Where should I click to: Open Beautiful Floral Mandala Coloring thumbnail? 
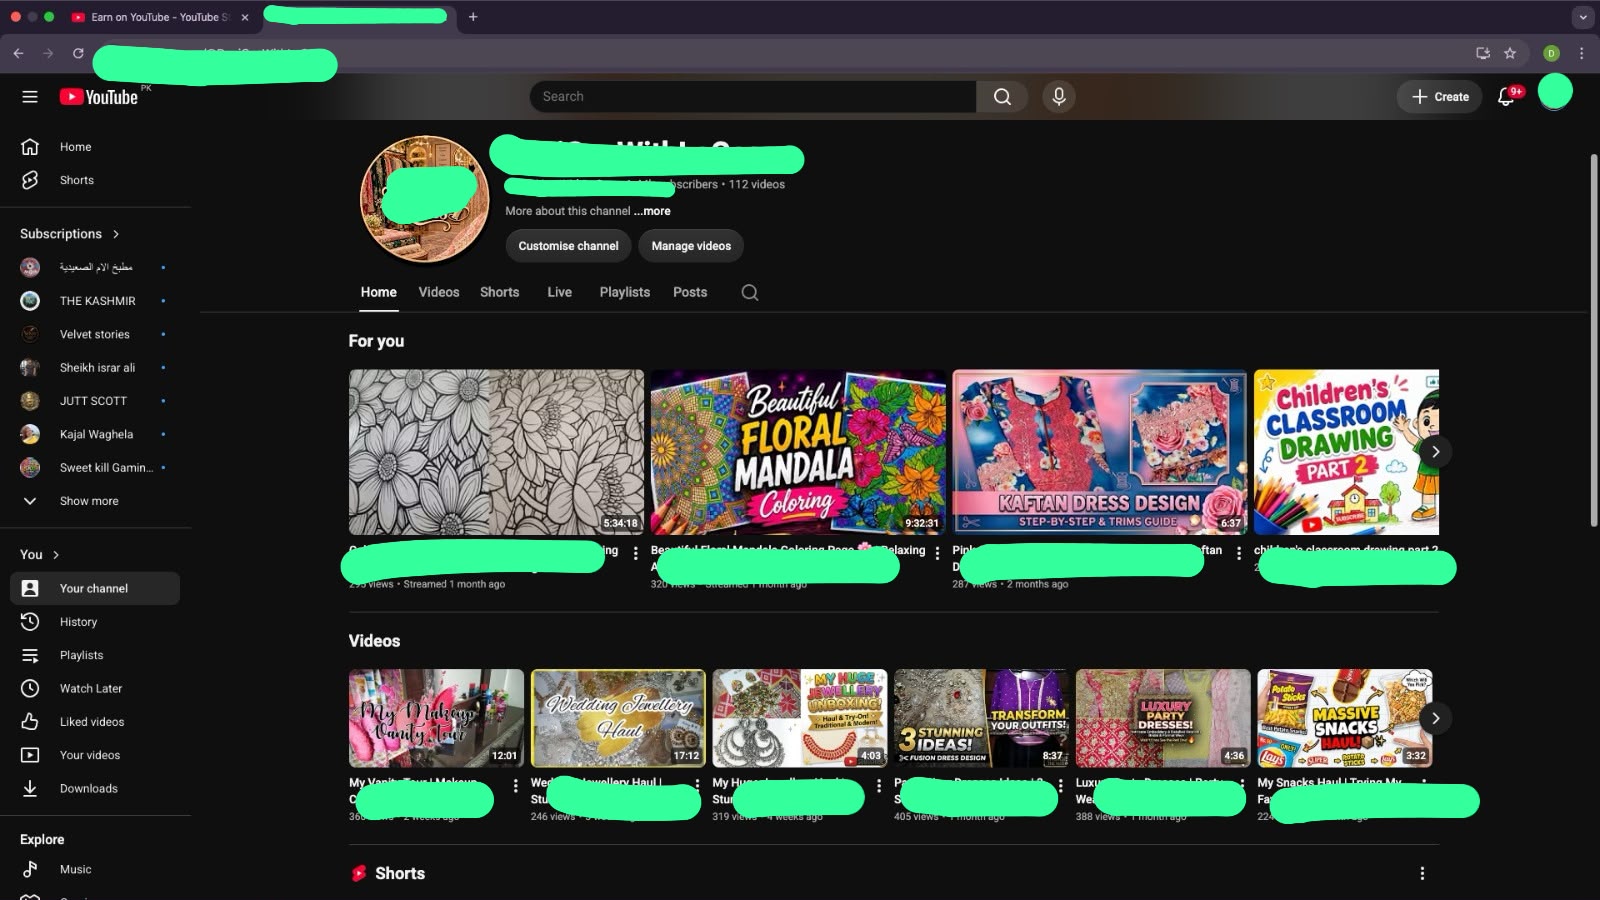[798, 452]
